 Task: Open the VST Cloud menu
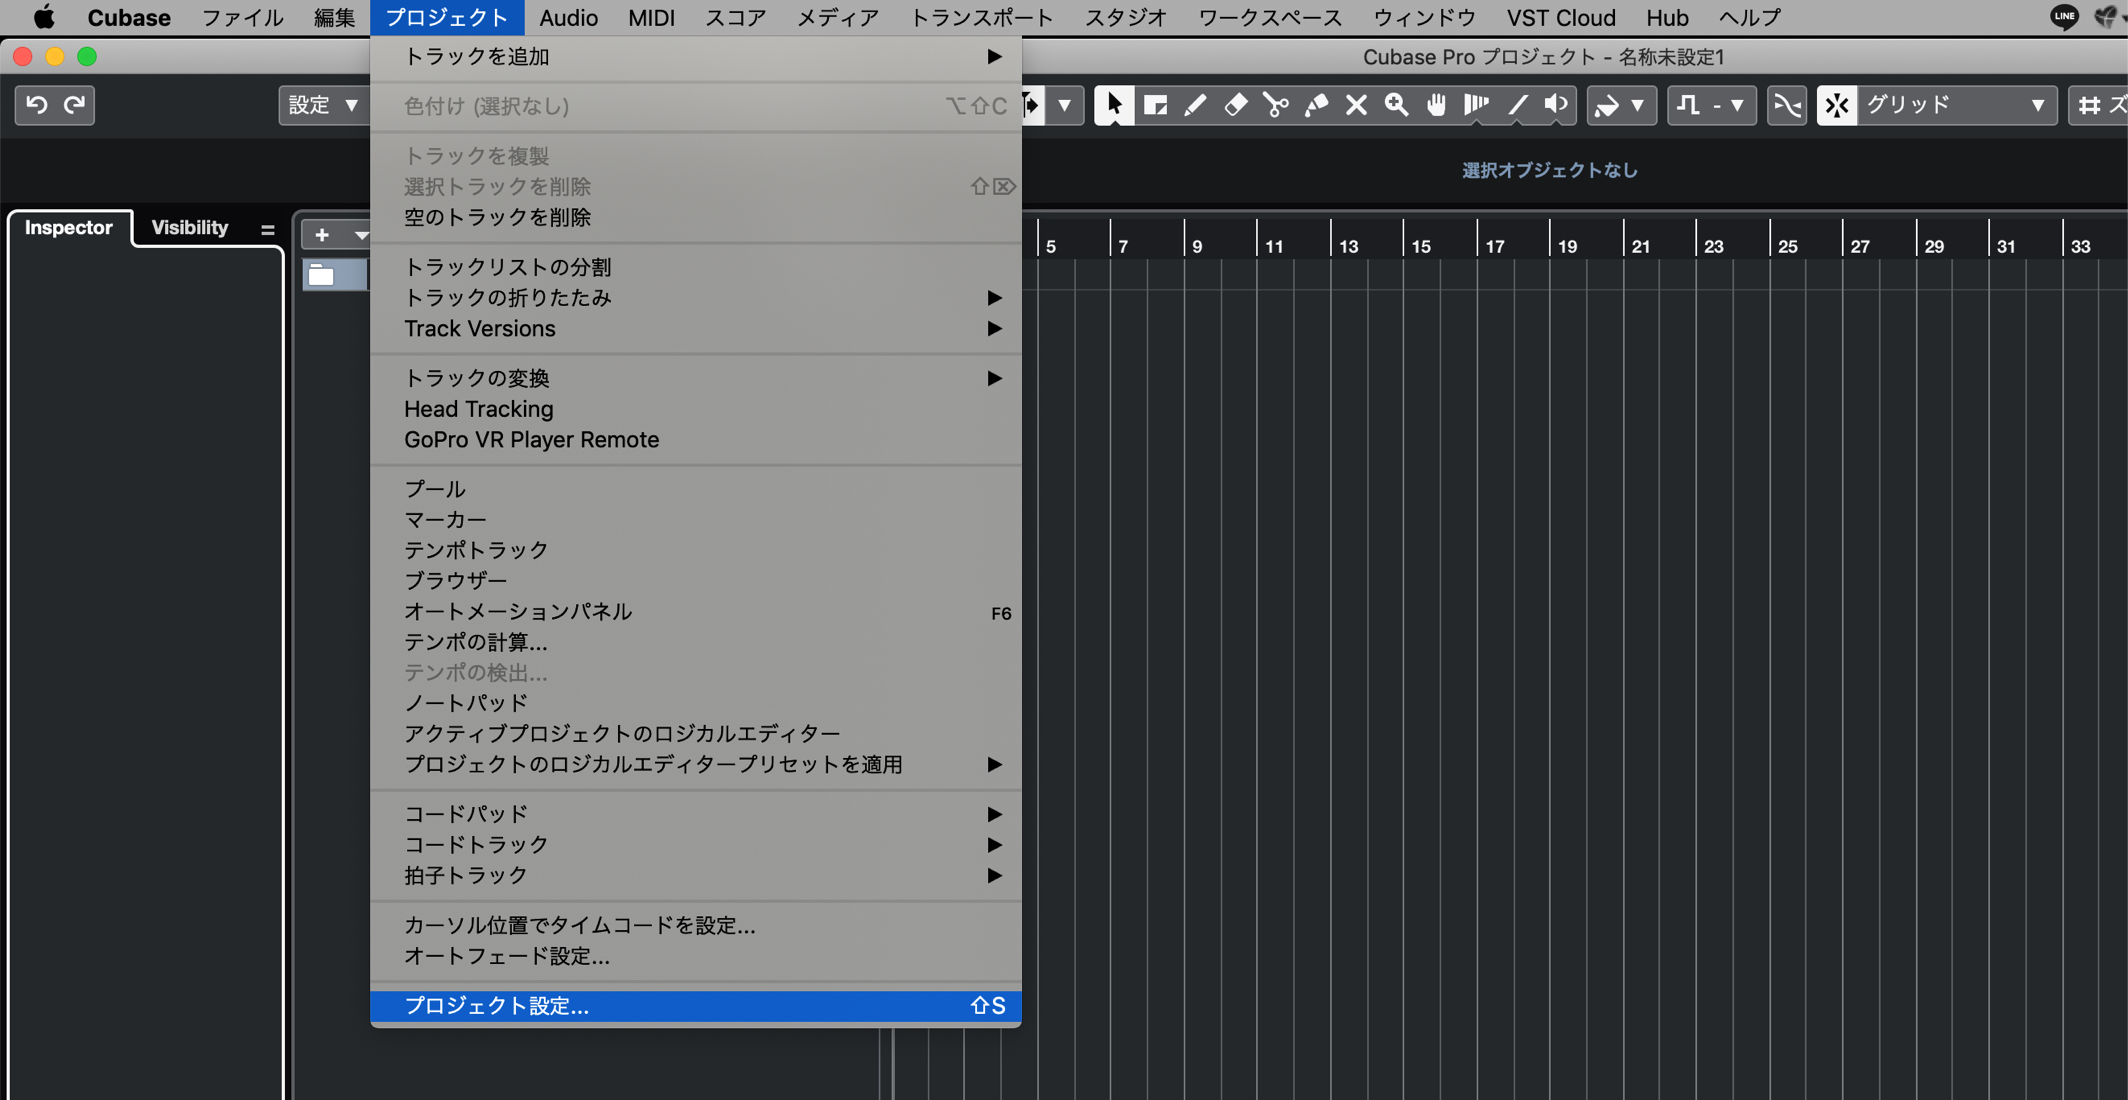pyautogui.click(x=1561, y=17)
